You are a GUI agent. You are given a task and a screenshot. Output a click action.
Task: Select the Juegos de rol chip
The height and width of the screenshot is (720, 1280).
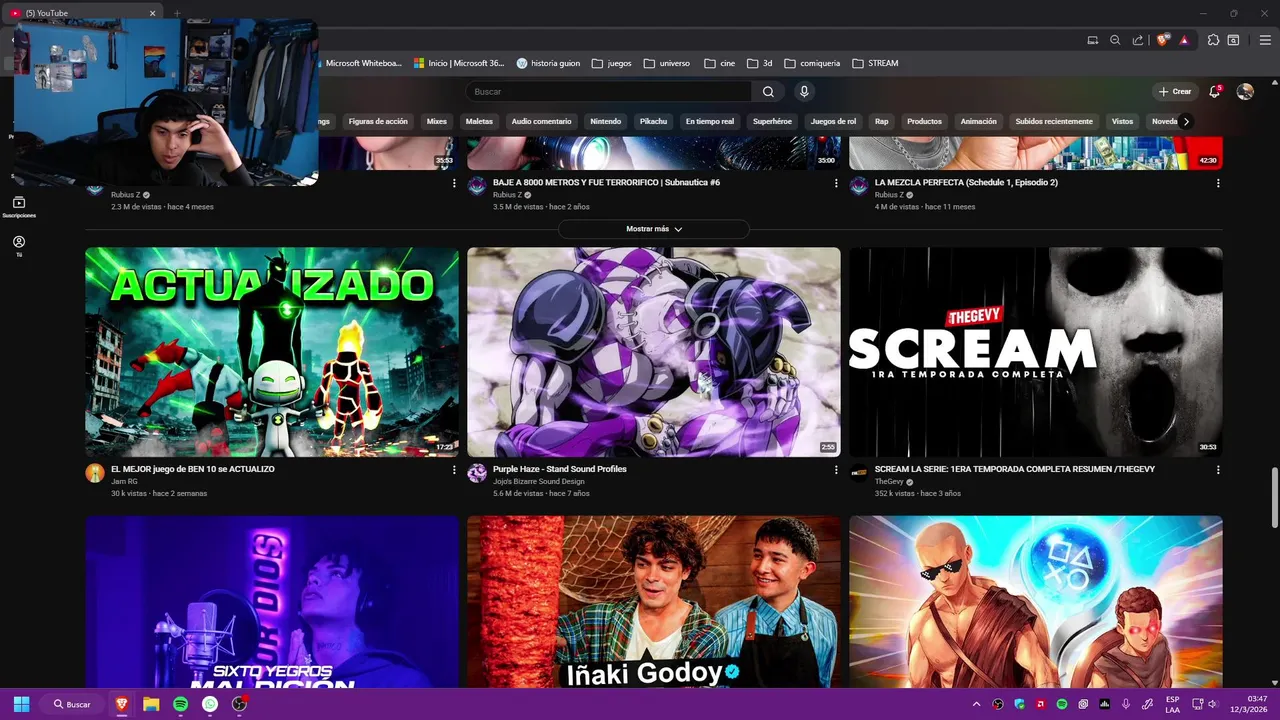(833, 121)
